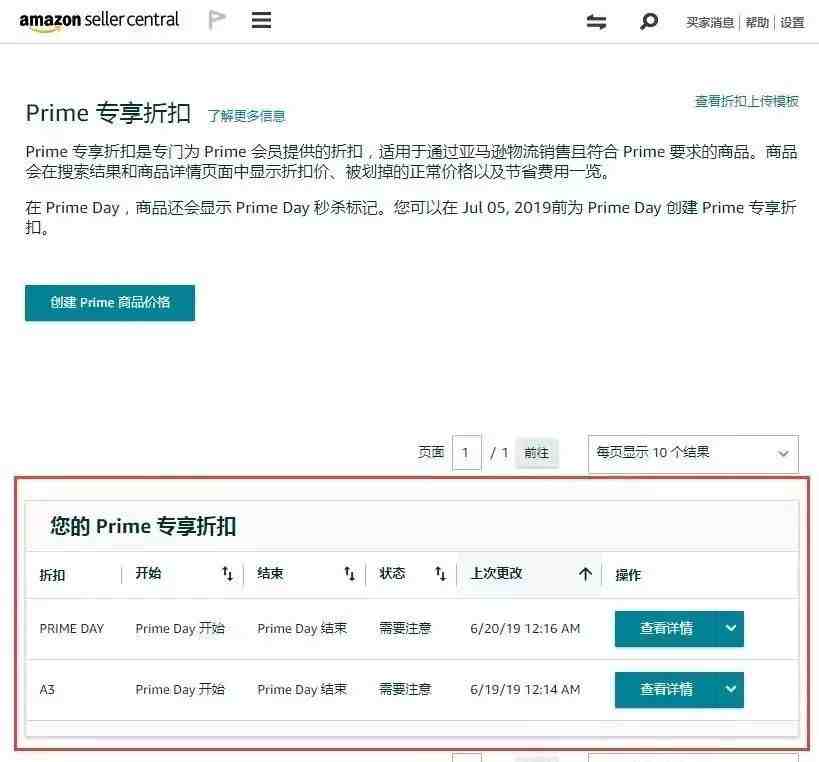Image resolution: width=819 pixels, height=762 pixels.
Task: Click the 了解更多信息 link
Action: tap(247, 116)
